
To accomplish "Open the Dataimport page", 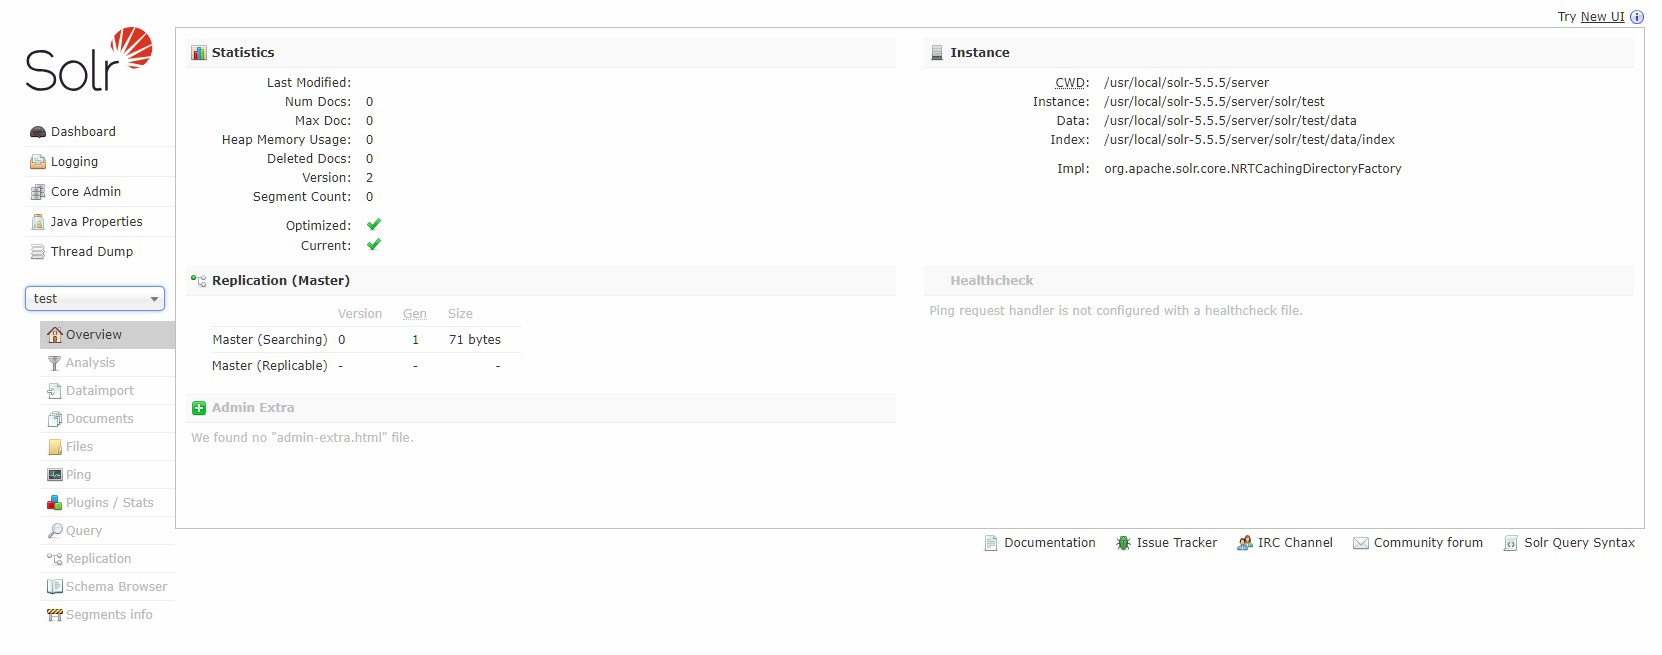I will [100, 391].
